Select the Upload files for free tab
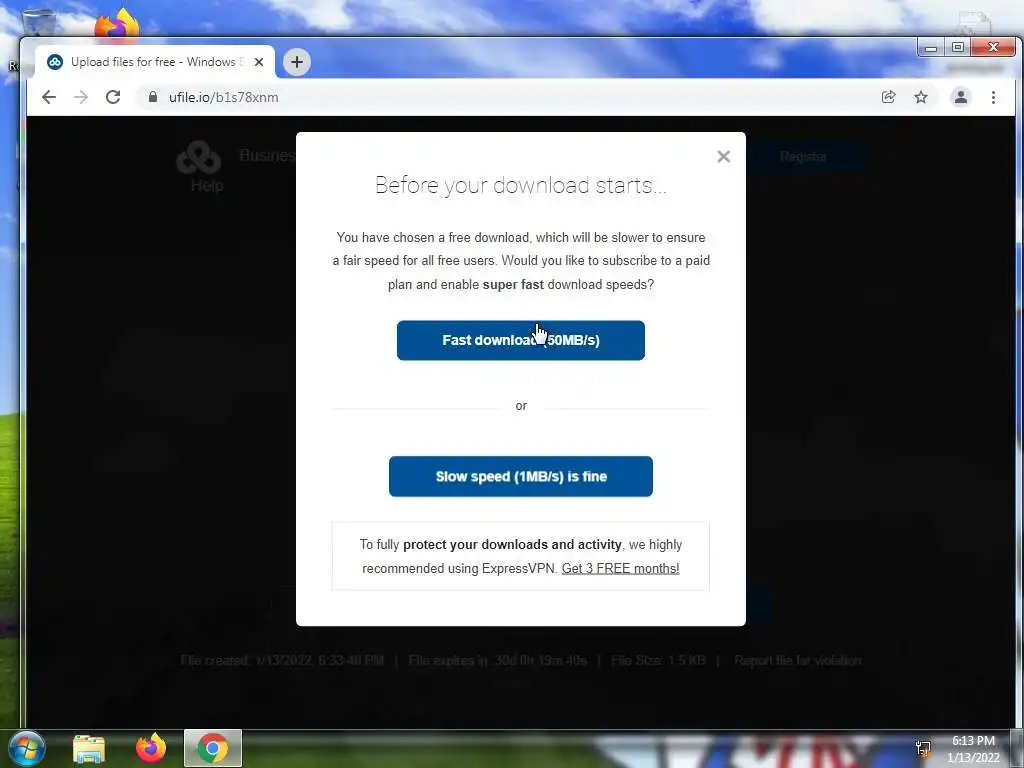Screen dimensions: 1024x768 155,62
